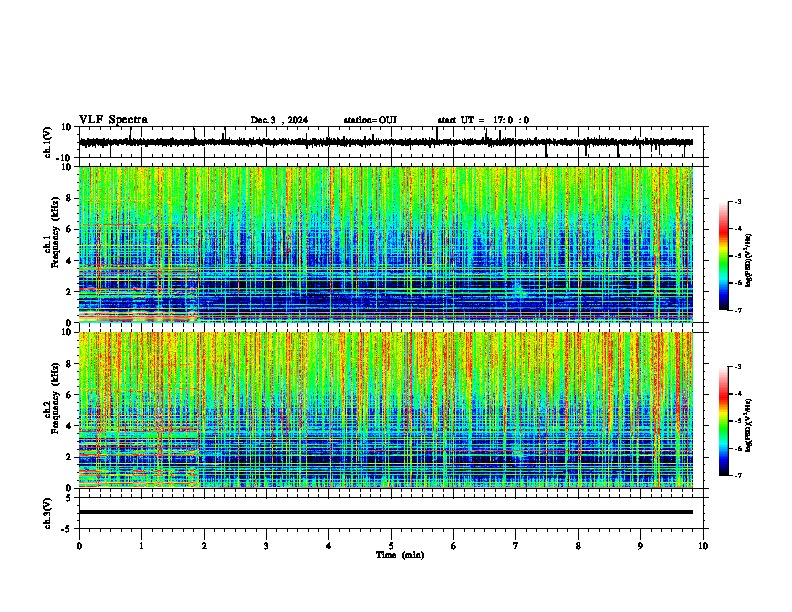Click the "-7" tick on ch.2 colorbar

[737, 475]
